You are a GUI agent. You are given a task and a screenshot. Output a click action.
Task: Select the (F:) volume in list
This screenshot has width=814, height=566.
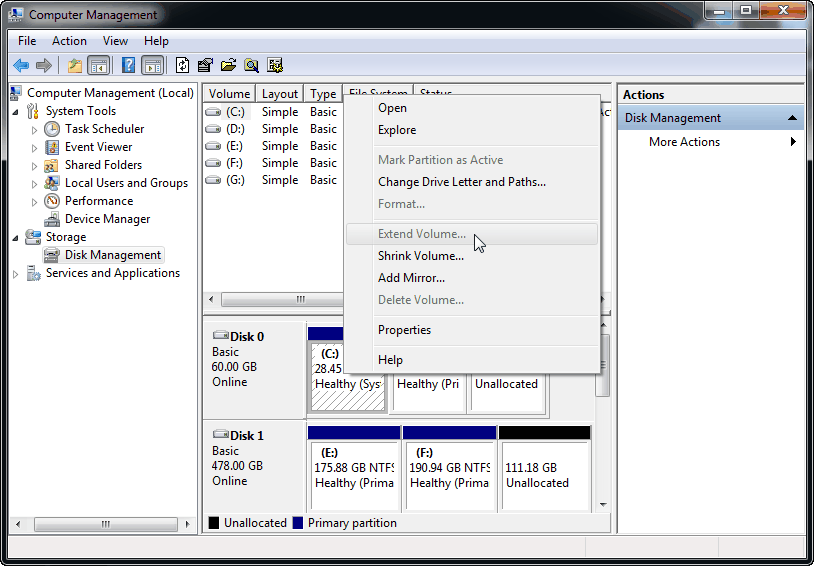pos(234,163)
